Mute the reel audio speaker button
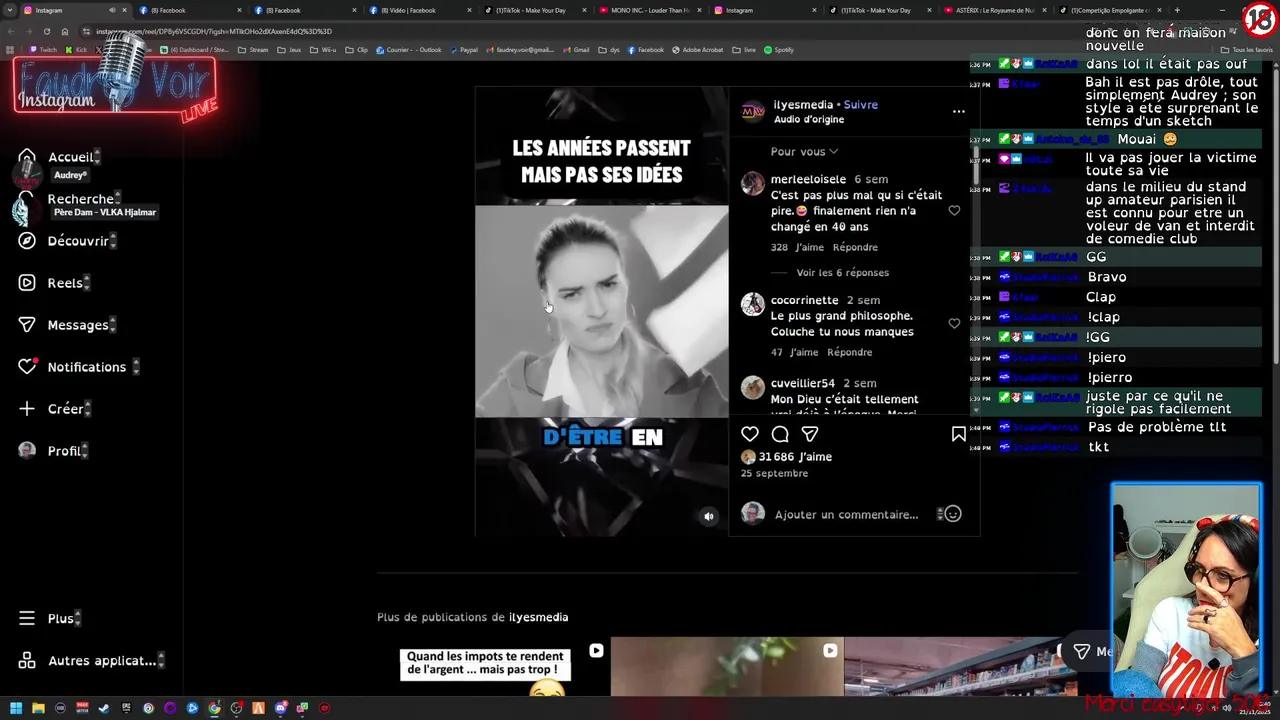This screenshot has width=1280, height=720. pyautogui.click(x=709, y=516)
